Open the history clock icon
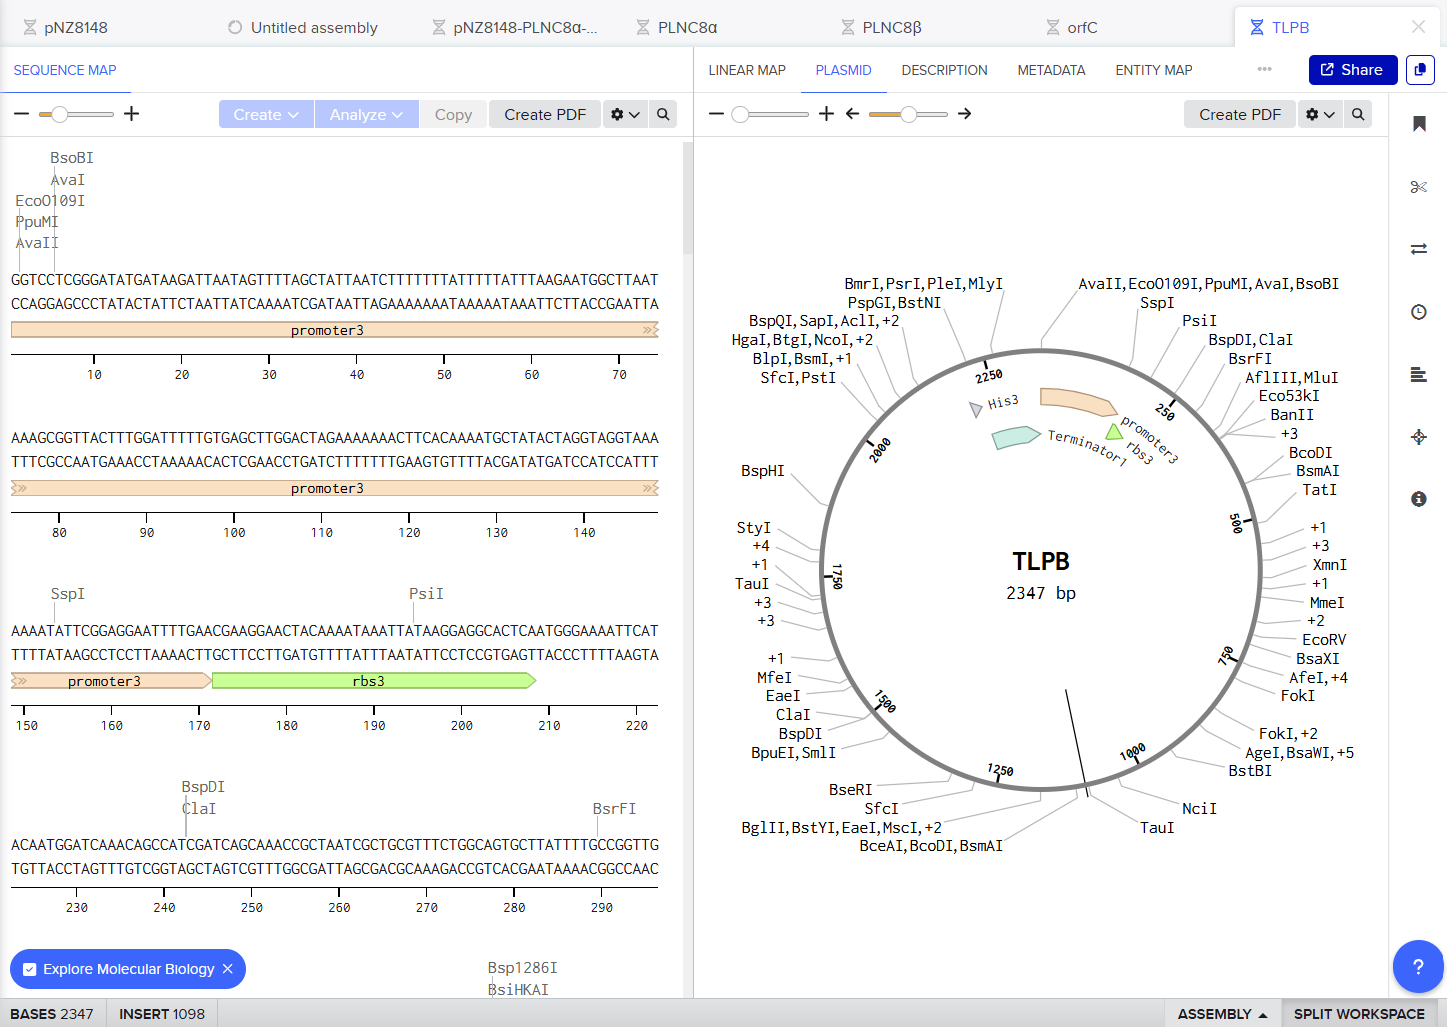 point(1418,312)
